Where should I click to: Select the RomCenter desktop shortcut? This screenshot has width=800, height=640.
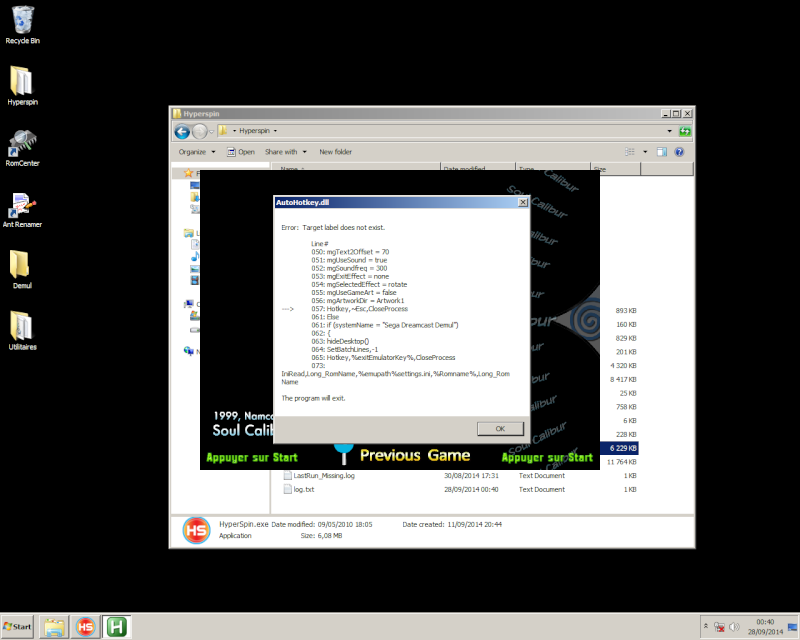click(x=22, y=147)
